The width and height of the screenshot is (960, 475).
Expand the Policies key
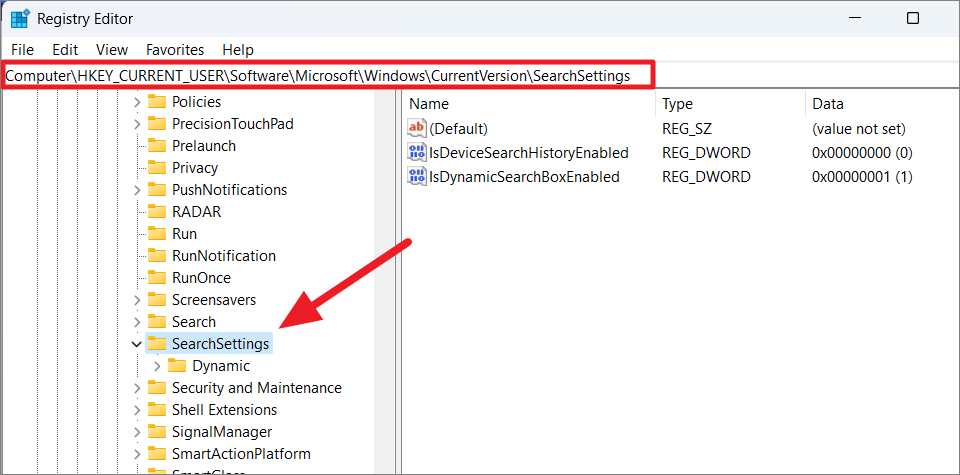[x=137, y=102]
